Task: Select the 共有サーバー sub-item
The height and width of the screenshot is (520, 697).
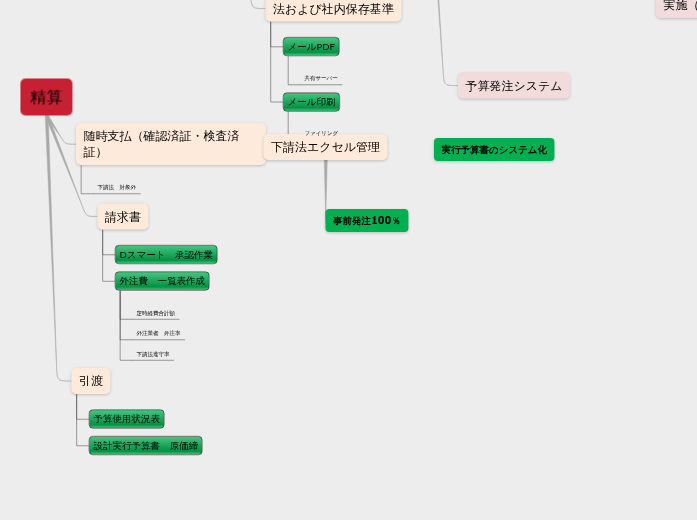Action: click(321, 78)
